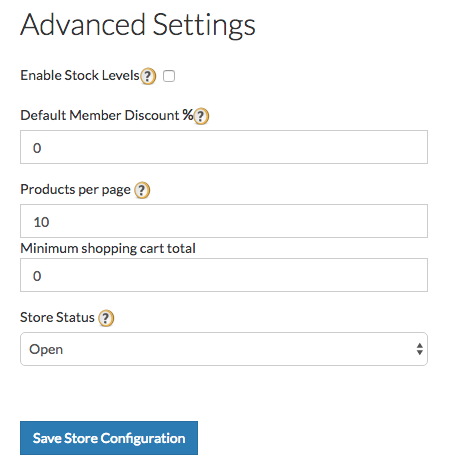Click the Store Status label text
This screenshot has width=451, height=469.
(57, 317)
